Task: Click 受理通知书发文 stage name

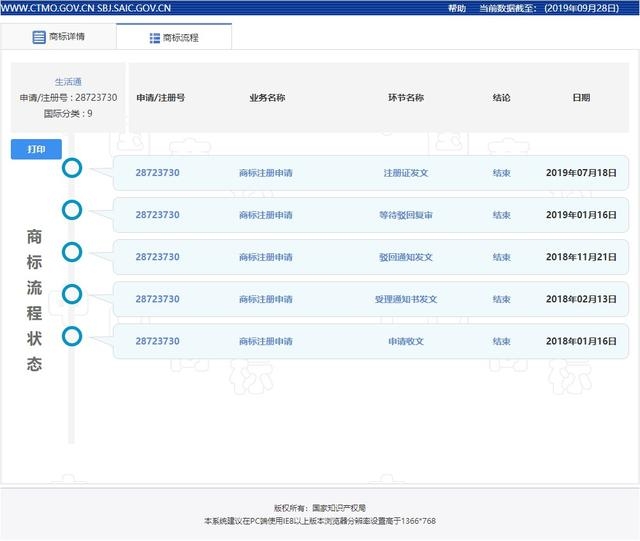Action: 406,299
